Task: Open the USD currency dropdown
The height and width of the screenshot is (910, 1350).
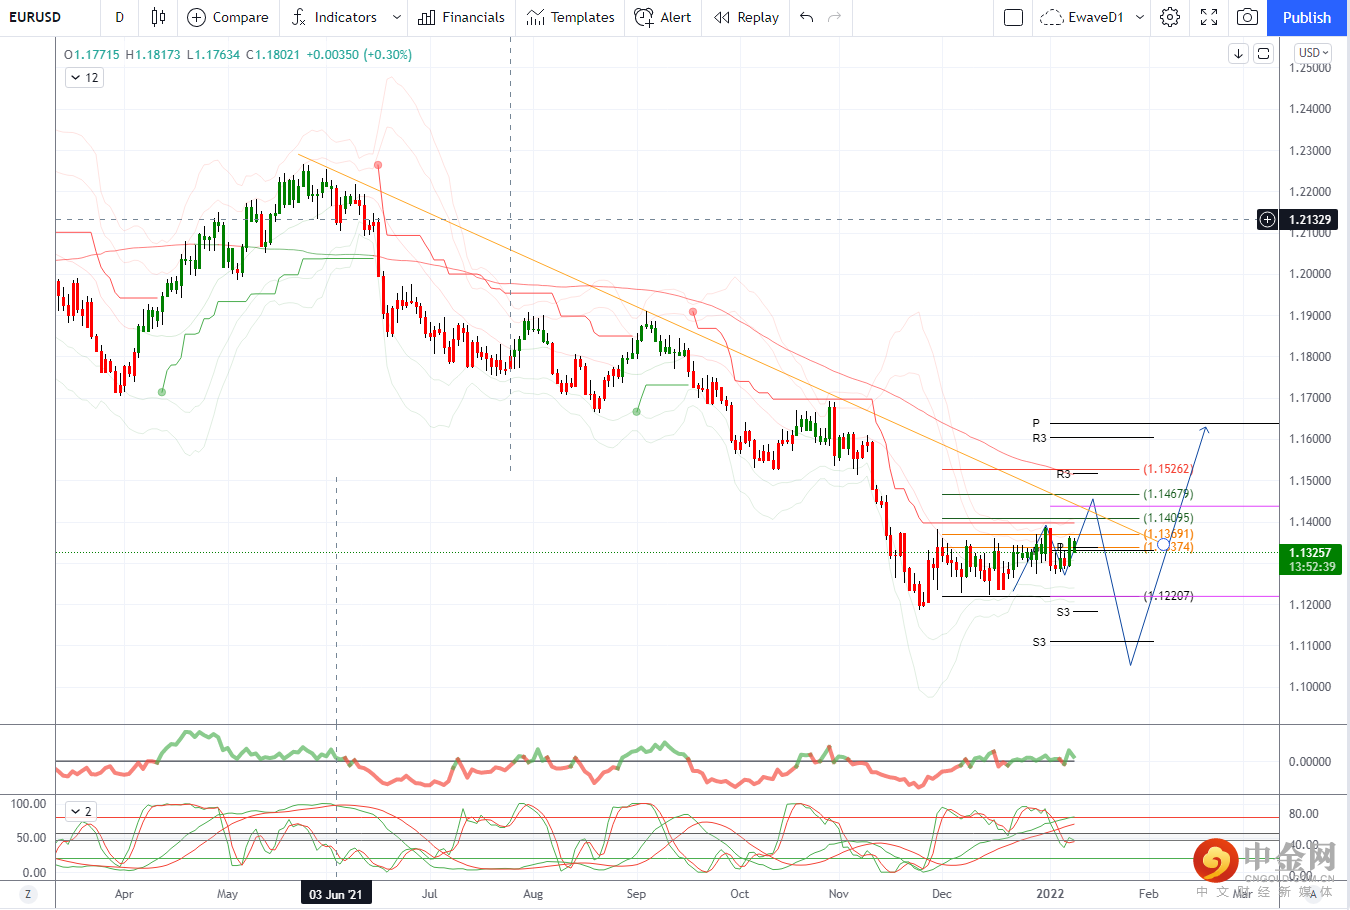Action: pyautogui.click(x=1313, y=53)
